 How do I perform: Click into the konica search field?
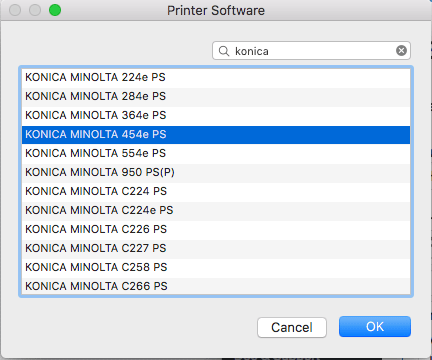[311, 51]
